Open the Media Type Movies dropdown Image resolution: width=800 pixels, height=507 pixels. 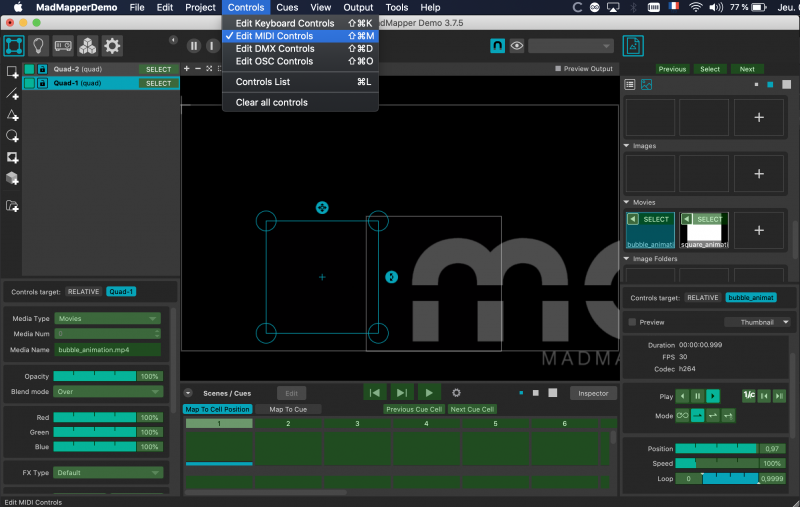[108, 318]
